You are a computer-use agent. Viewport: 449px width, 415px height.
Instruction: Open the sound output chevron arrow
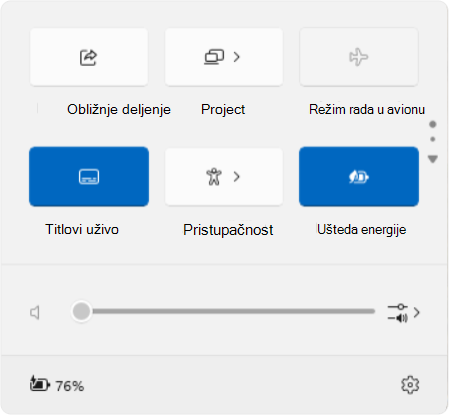point(416,312)
